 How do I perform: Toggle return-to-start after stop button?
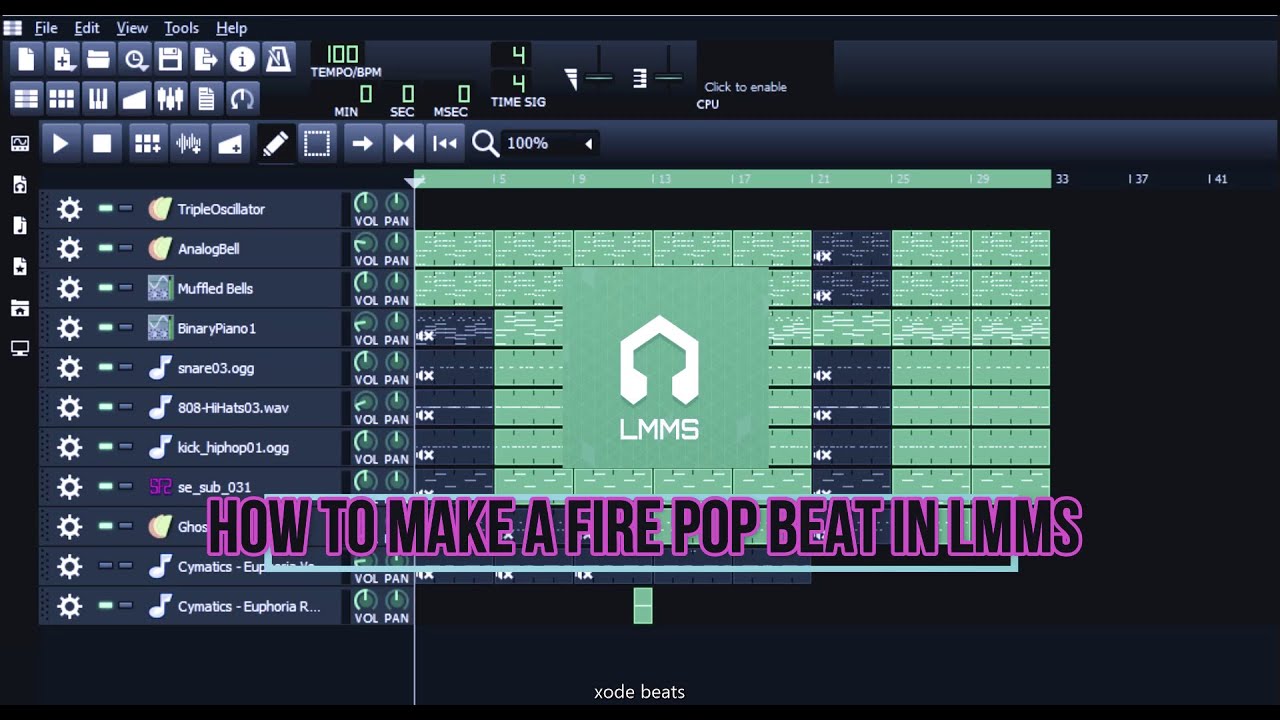point(445,144)
